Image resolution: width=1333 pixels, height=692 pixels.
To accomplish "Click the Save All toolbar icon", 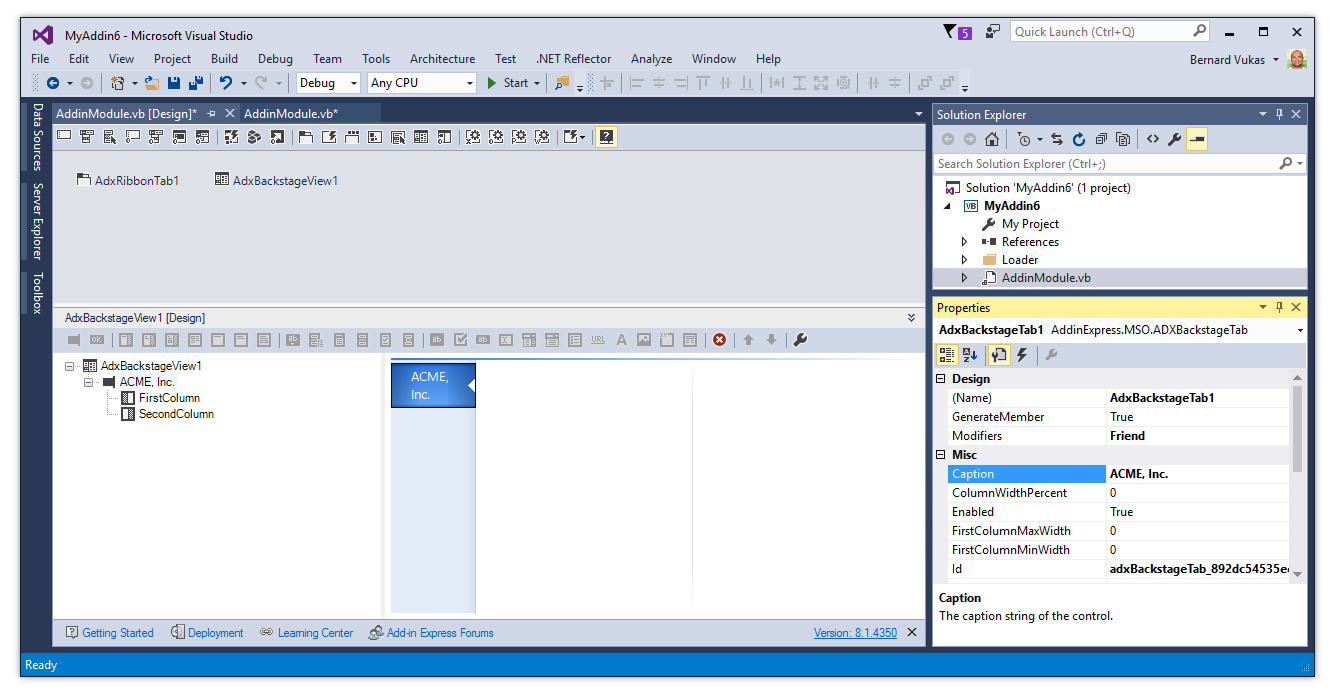I will click(x=196, y=83).
